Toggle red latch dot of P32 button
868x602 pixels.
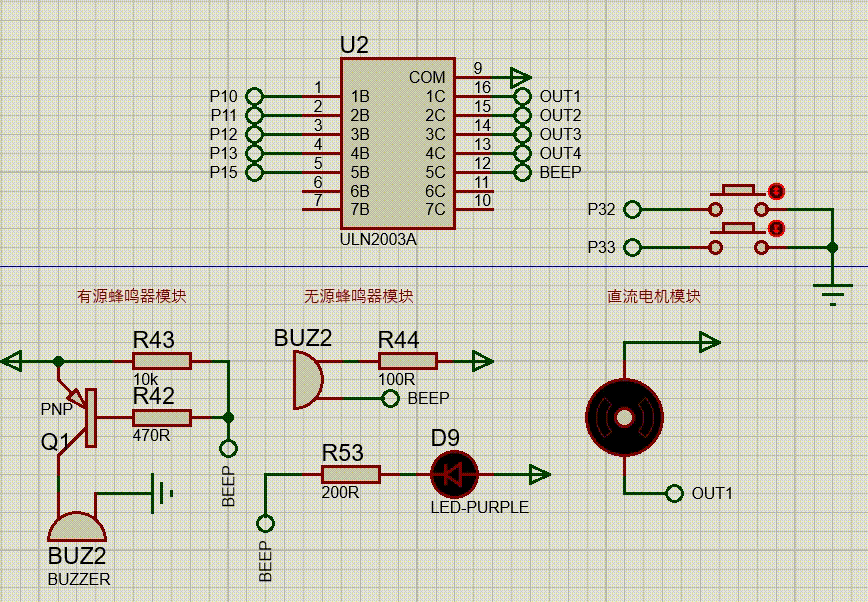tap(776, 191)
